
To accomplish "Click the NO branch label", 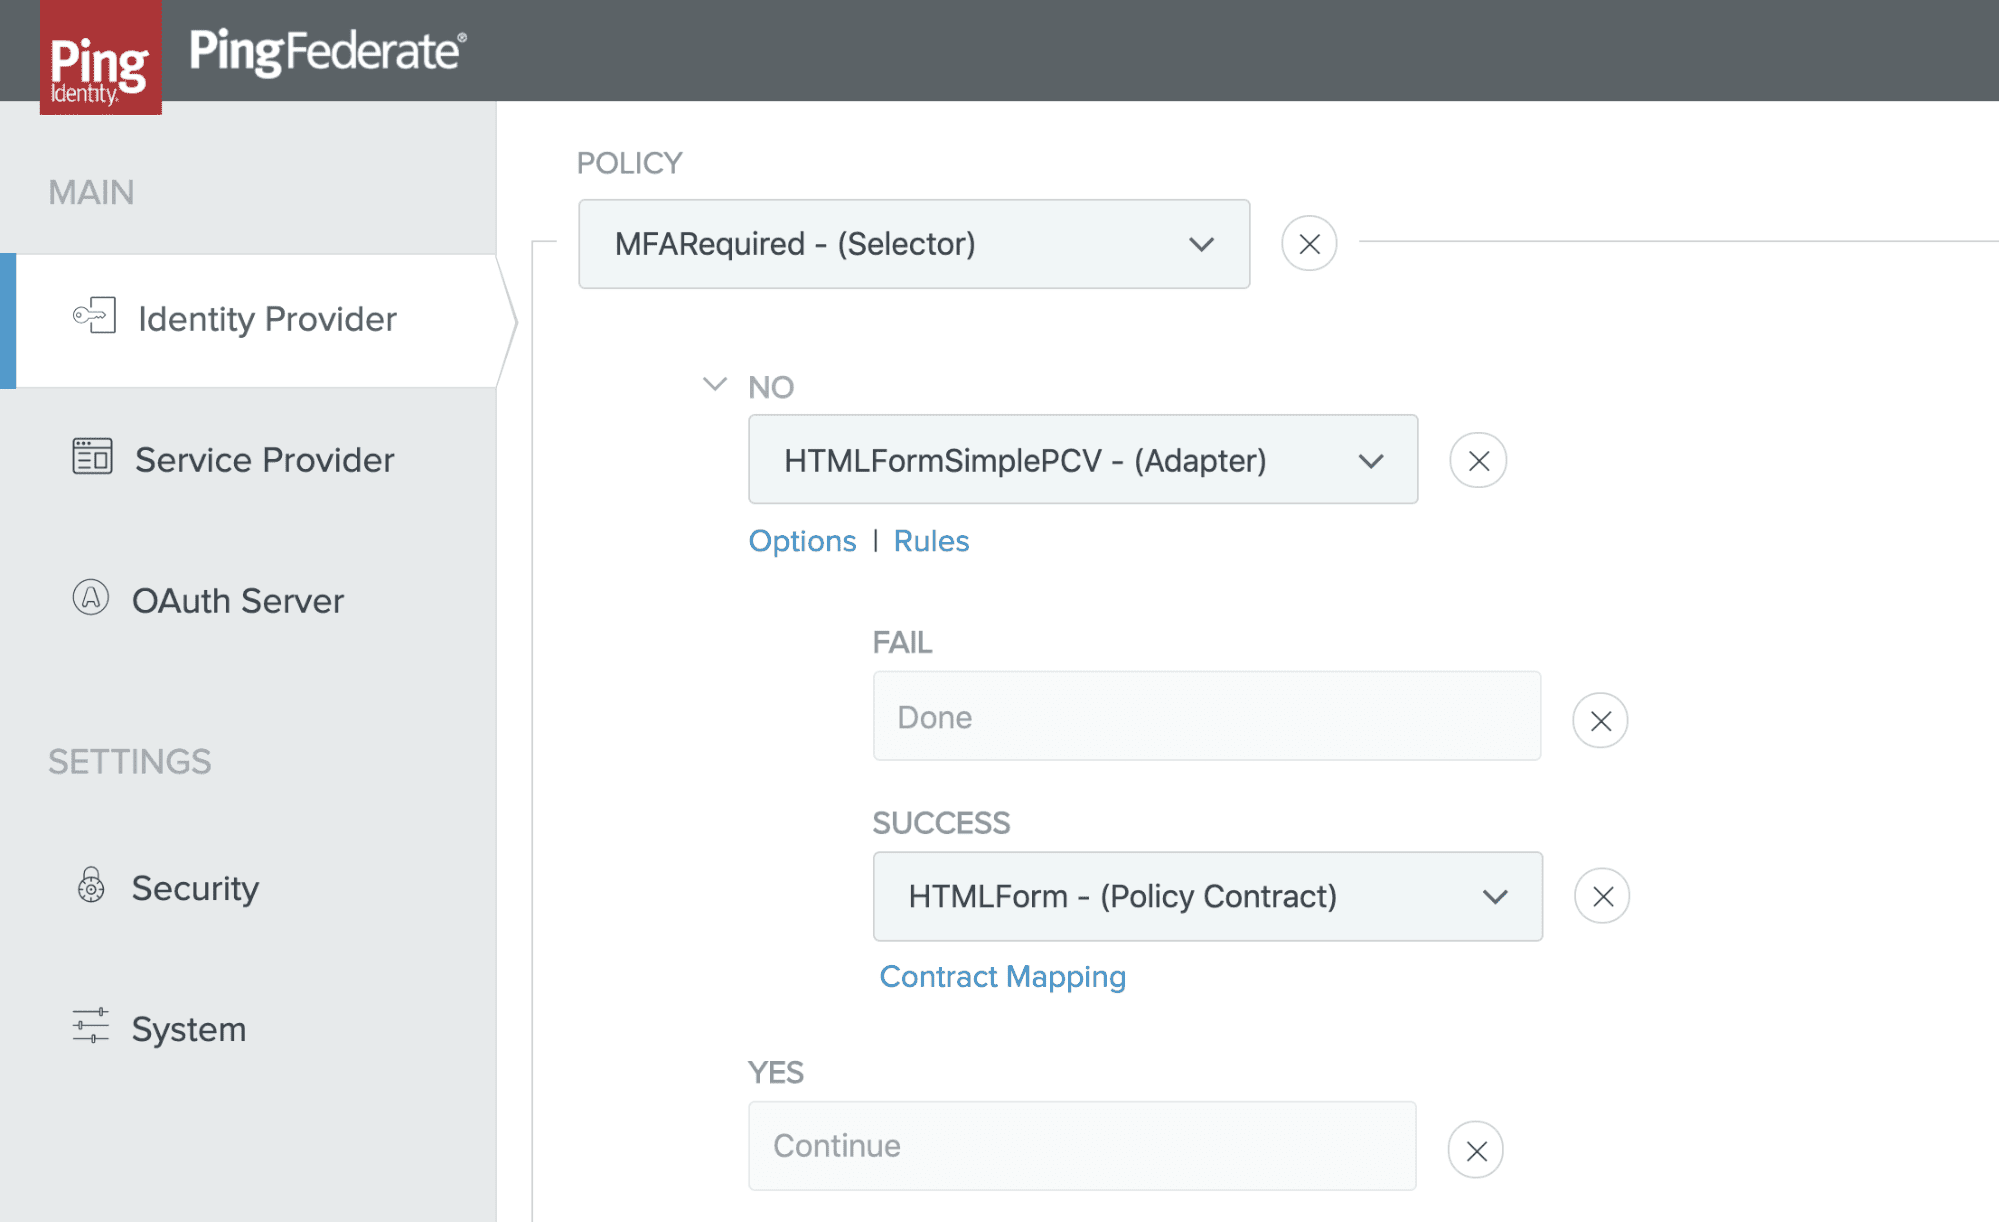I will pyautogui.click(x=771, y=387).
